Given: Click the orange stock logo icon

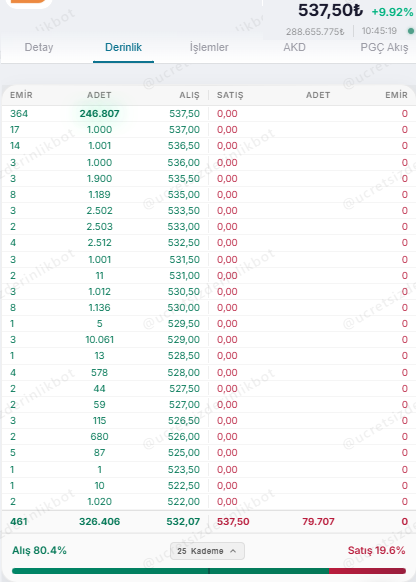Looking at the screenshot, I should [29, 2].
